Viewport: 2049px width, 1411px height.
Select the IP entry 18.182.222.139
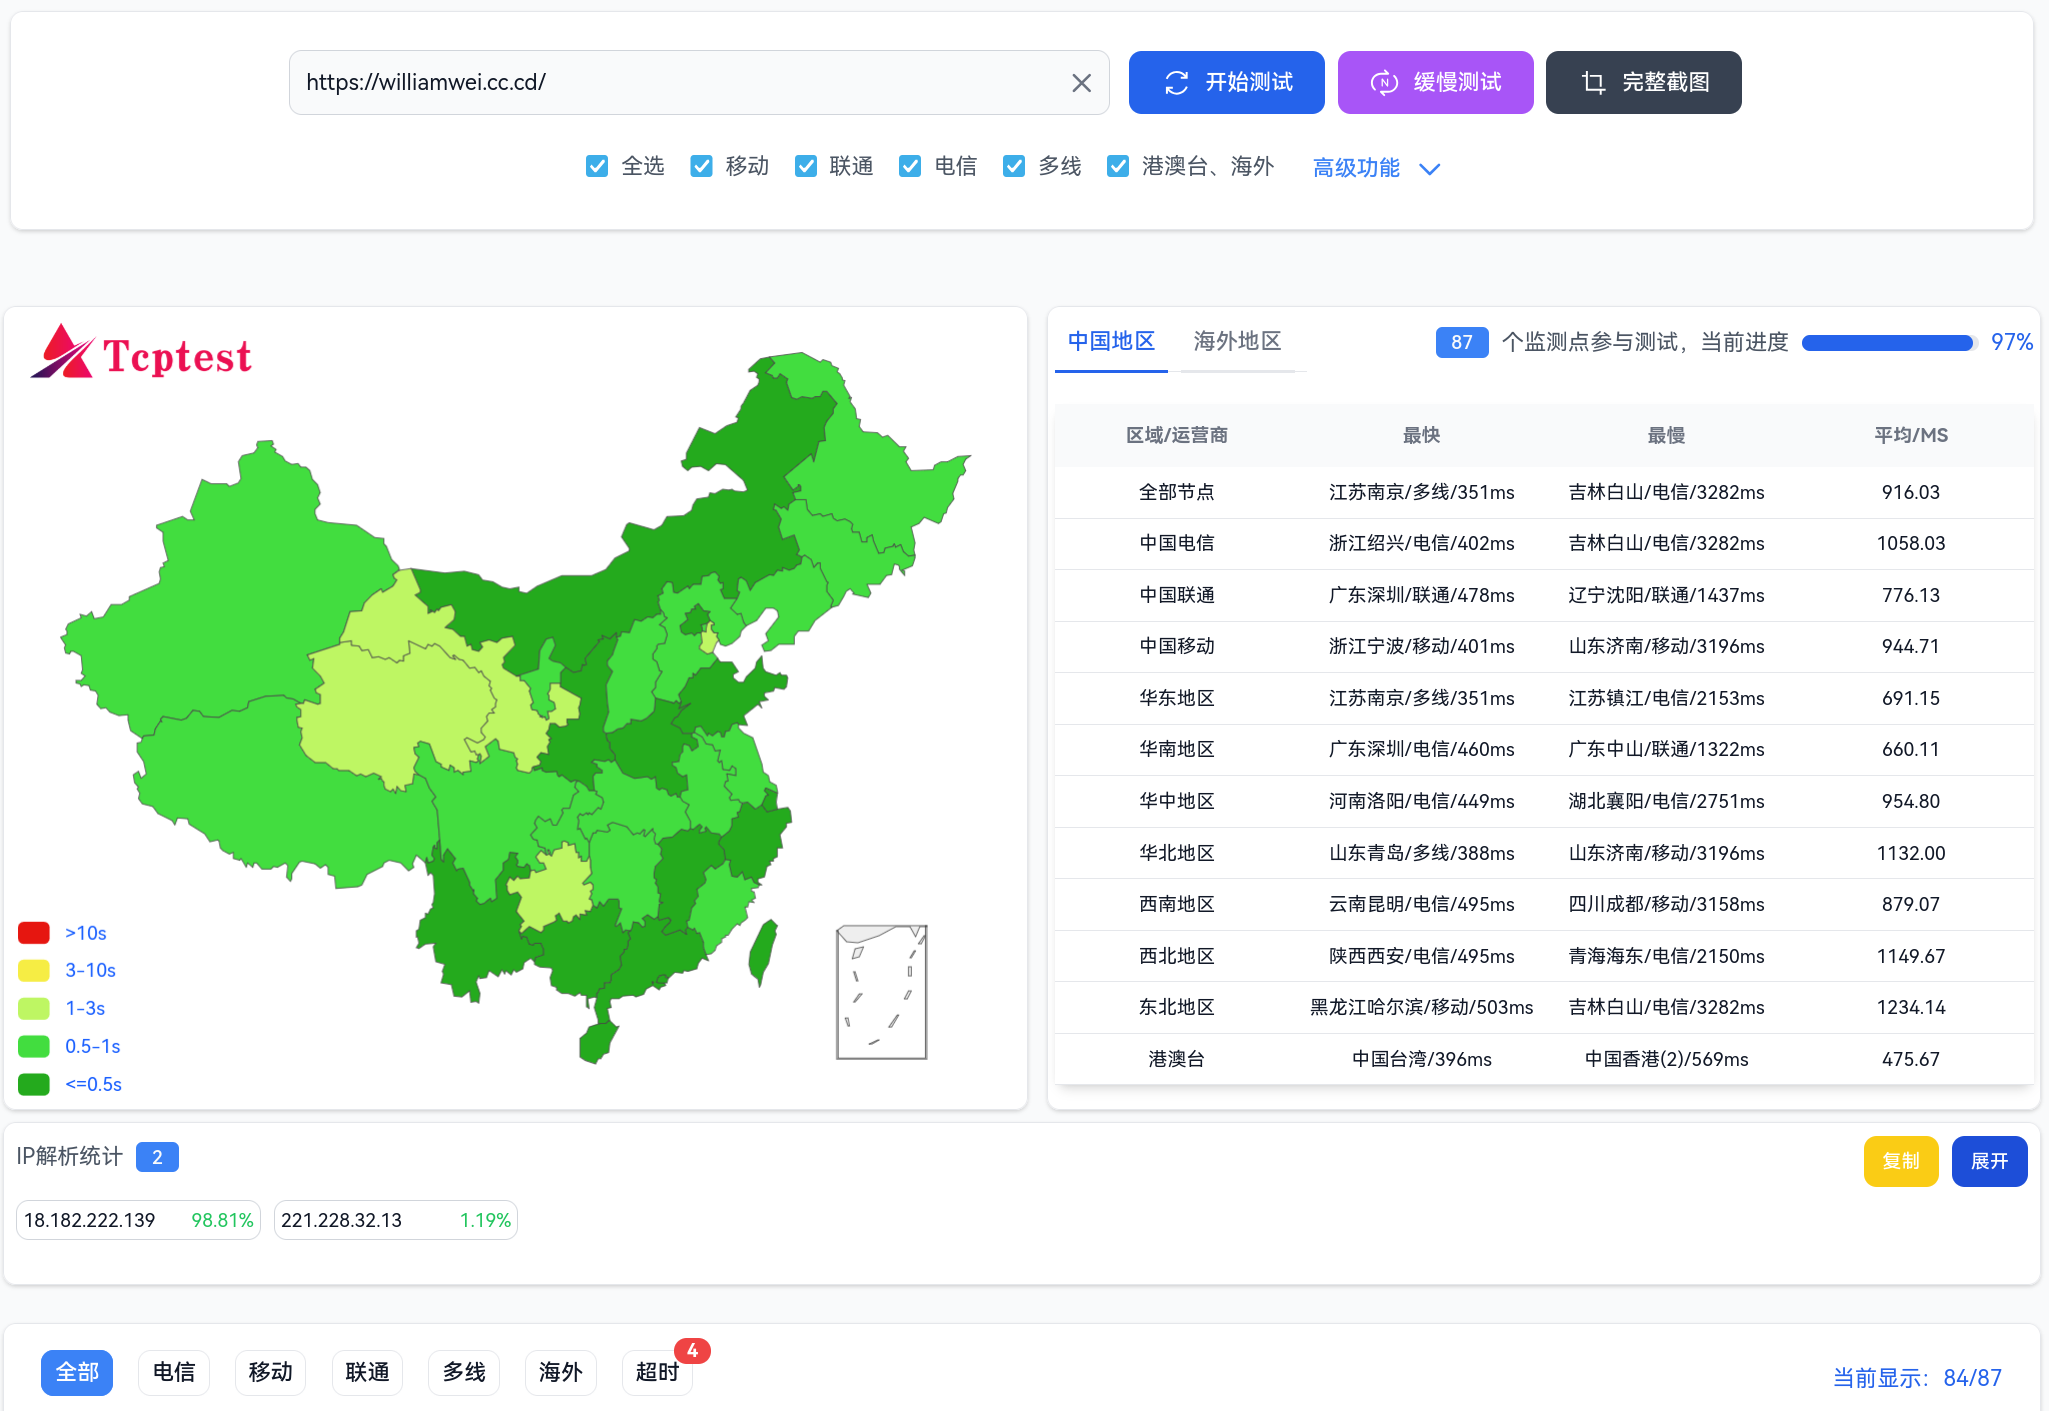[x=137, y=1220]
